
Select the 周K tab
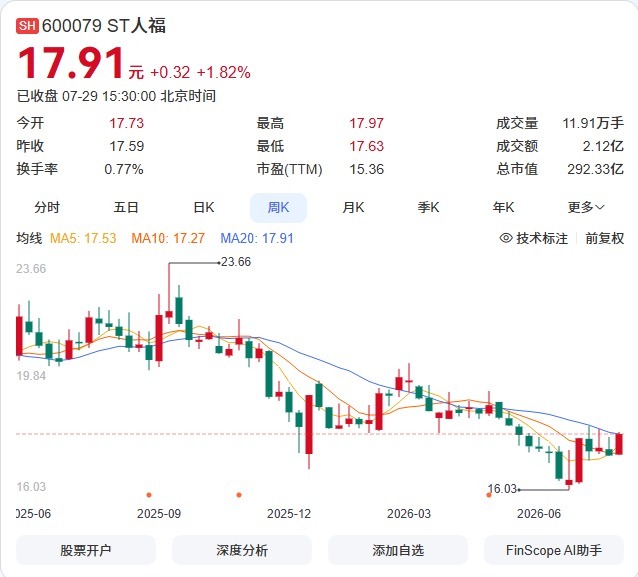[278, 208]
